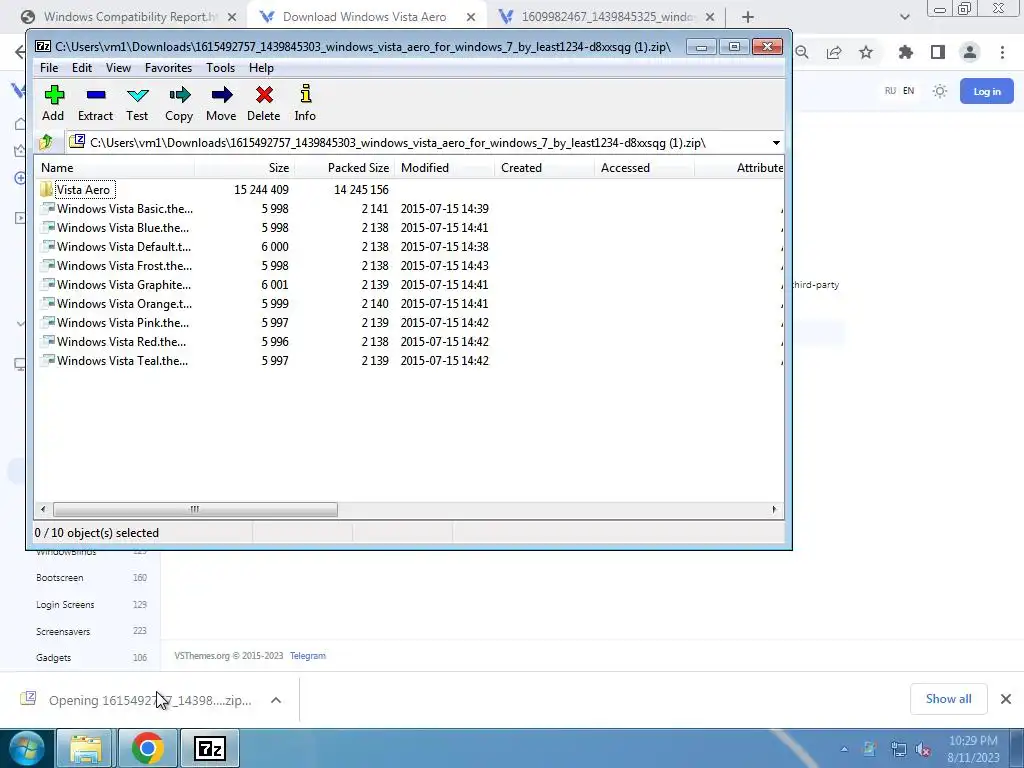This screenshot has height=768, width=1024.
Task: Open the Help menu
Action: pos(261,68)
